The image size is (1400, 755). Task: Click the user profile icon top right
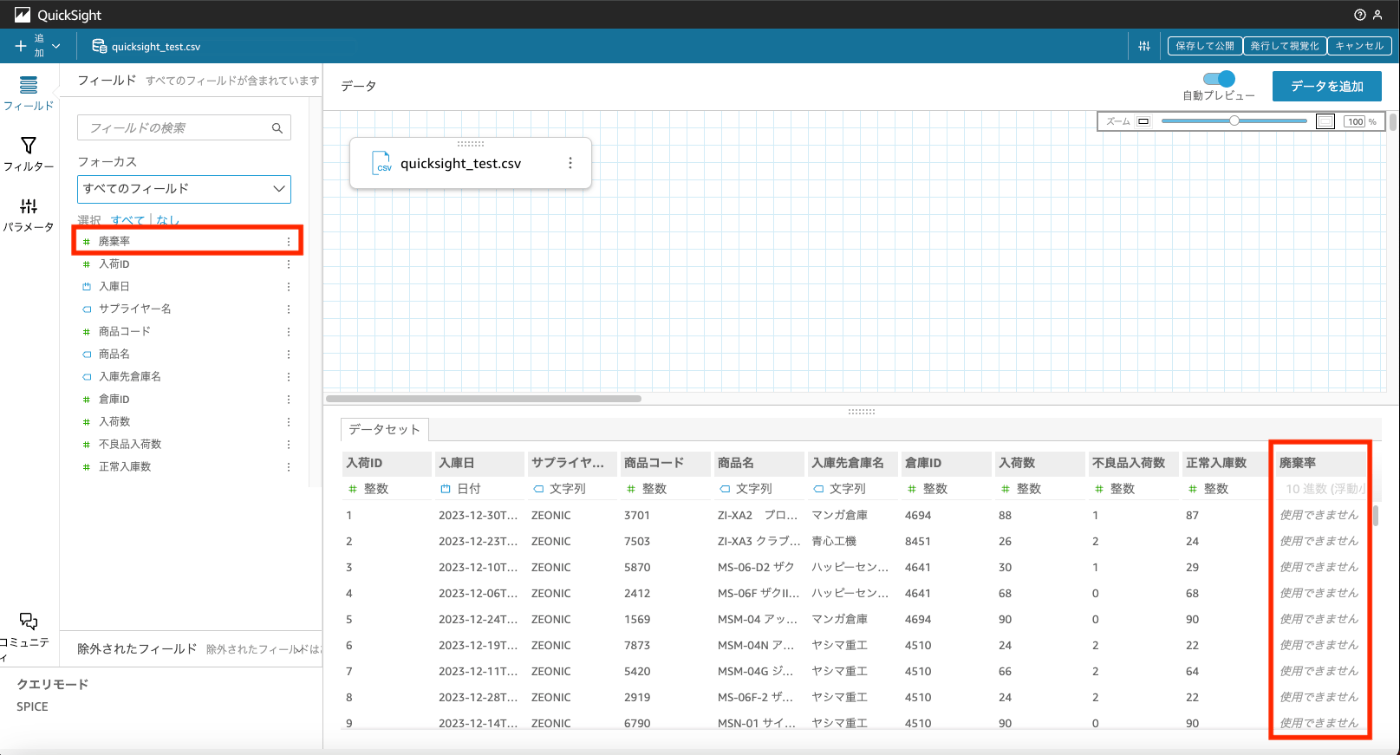pos(1380,14)
